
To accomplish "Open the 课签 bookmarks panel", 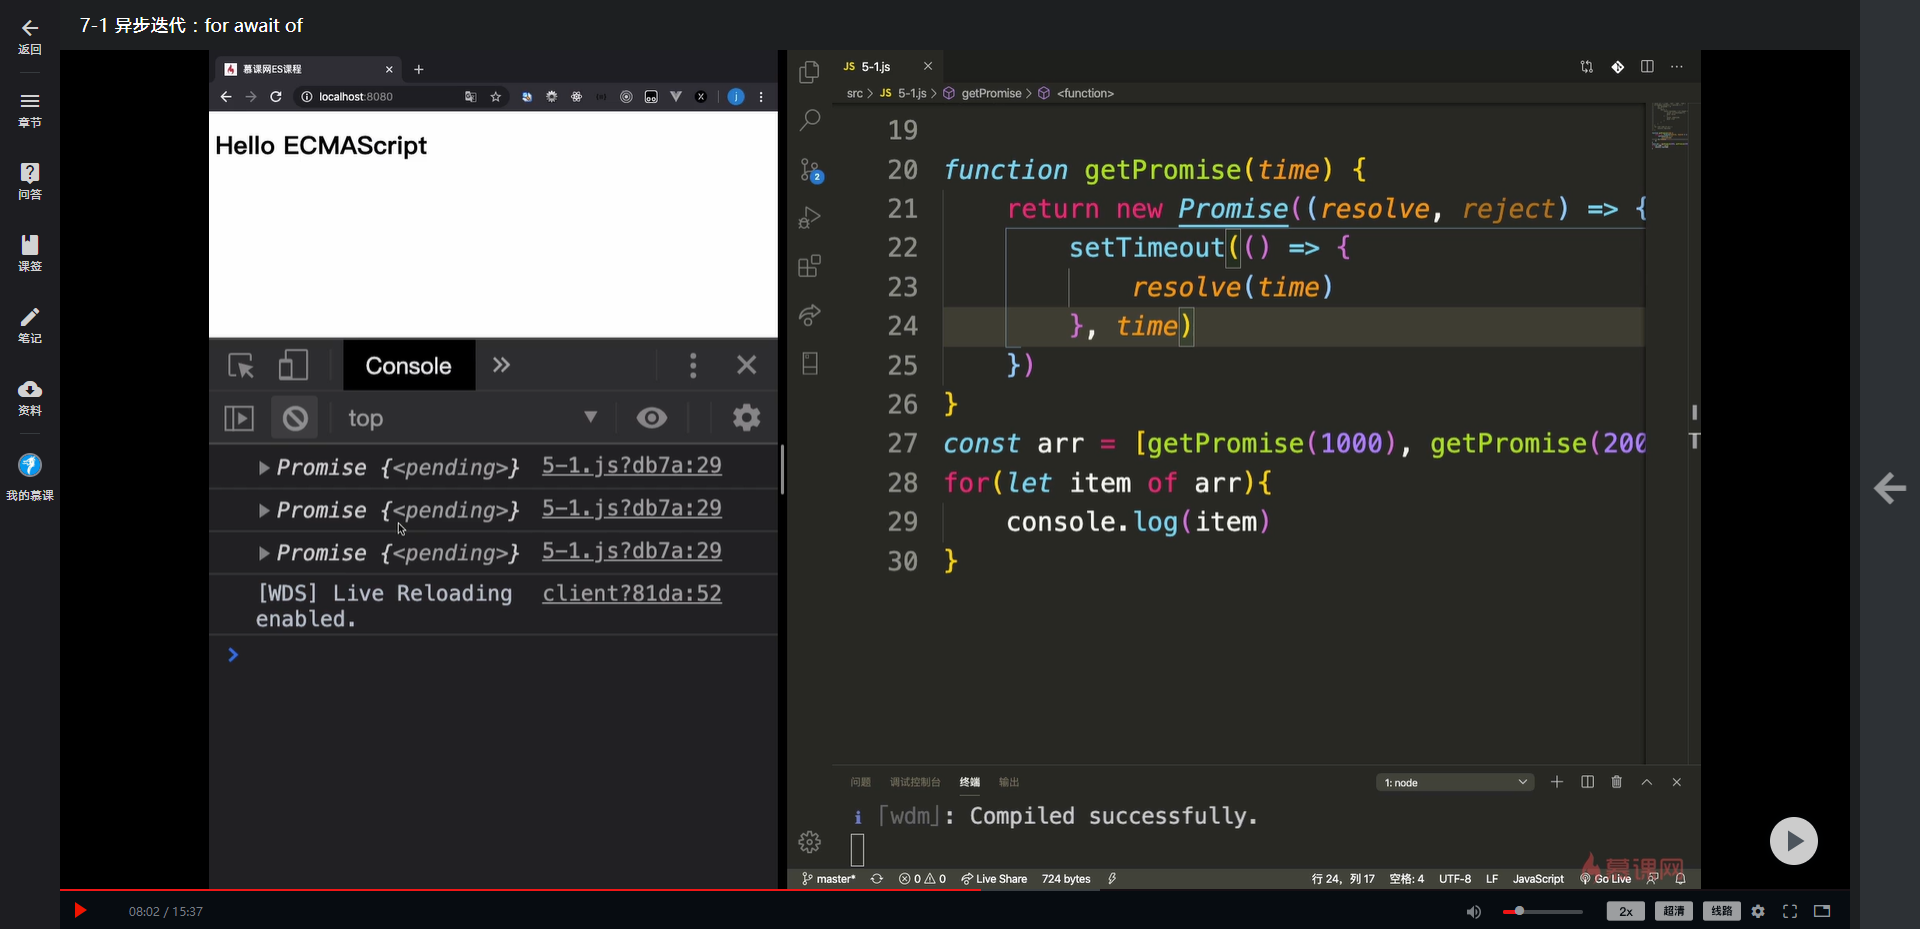I will point(30,253).
